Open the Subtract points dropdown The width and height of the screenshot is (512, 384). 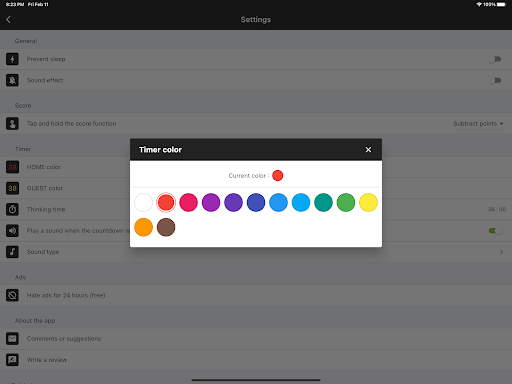[478, 124]
